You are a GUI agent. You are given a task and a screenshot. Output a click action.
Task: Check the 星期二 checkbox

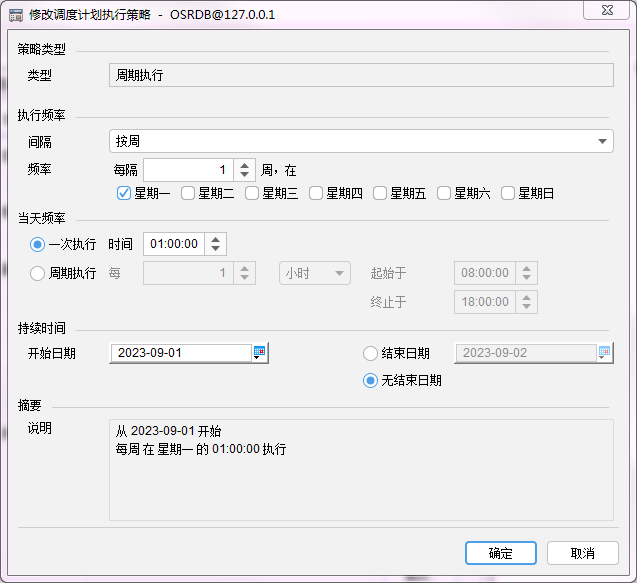coord(188,193)
